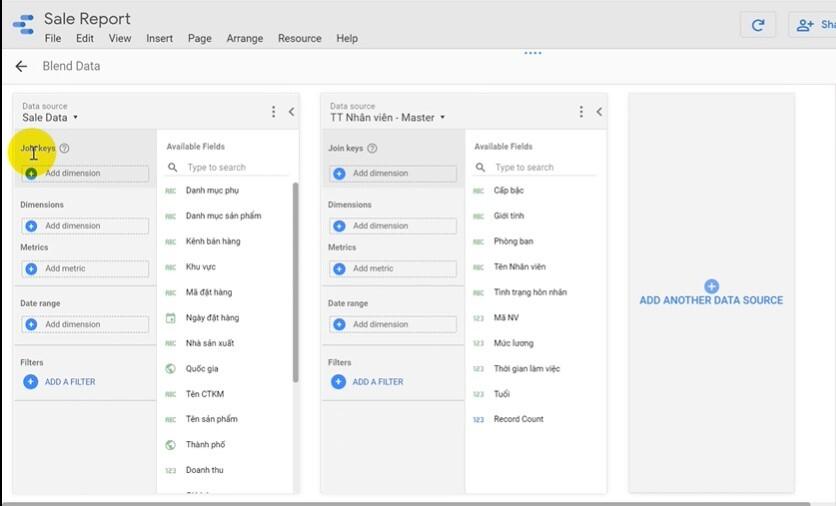
Task: Open the Arrange menu
Action: [244, 38]
